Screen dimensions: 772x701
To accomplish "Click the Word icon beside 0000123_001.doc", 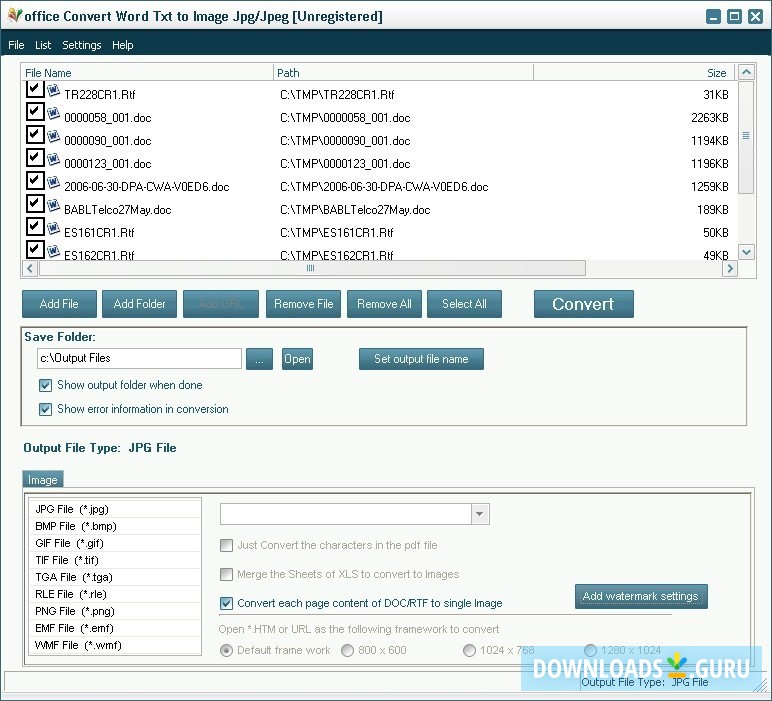I will point(53,160).
